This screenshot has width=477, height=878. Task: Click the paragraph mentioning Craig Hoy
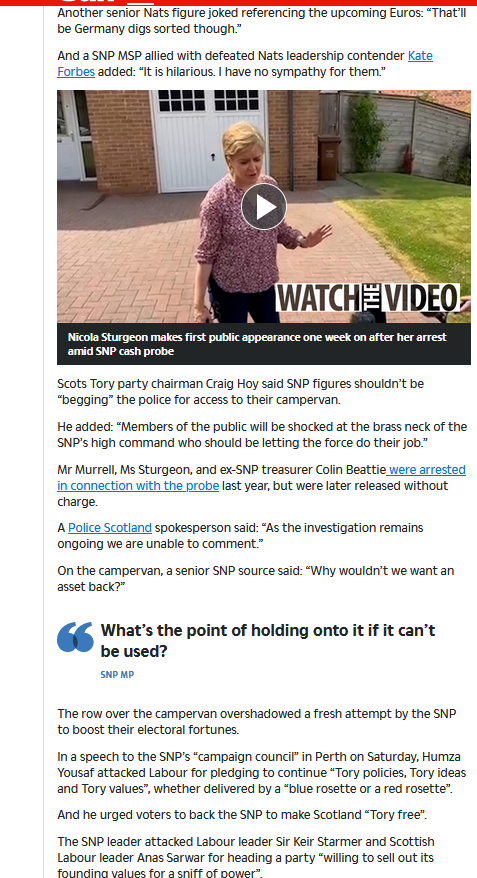click(240, 392)
